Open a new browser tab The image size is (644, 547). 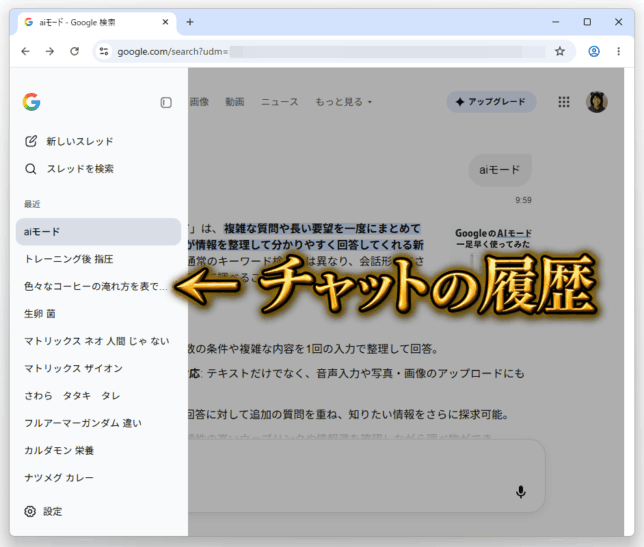click(190, 22)
